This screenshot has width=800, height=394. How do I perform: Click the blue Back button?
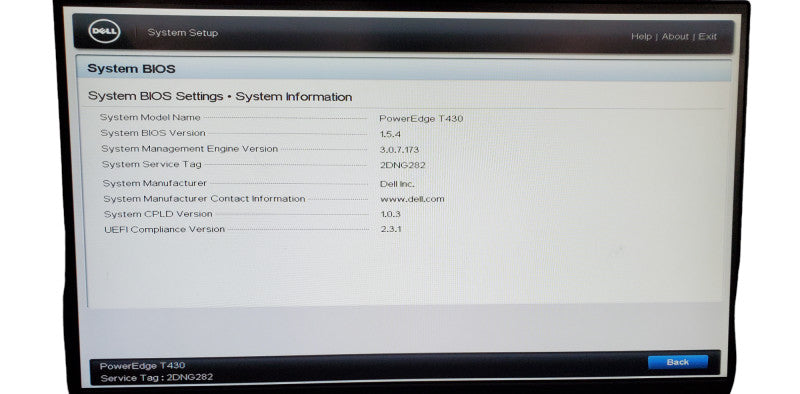pos(678,362)
